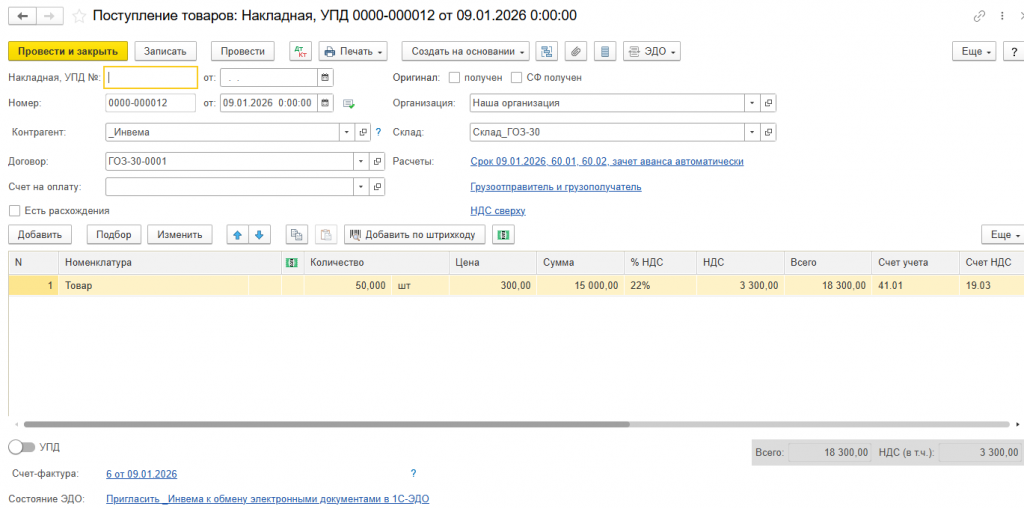Image resolution: width=1024 pixels, height=509 pixels.
Task: Open the top Еще menu
Action: 974,52
